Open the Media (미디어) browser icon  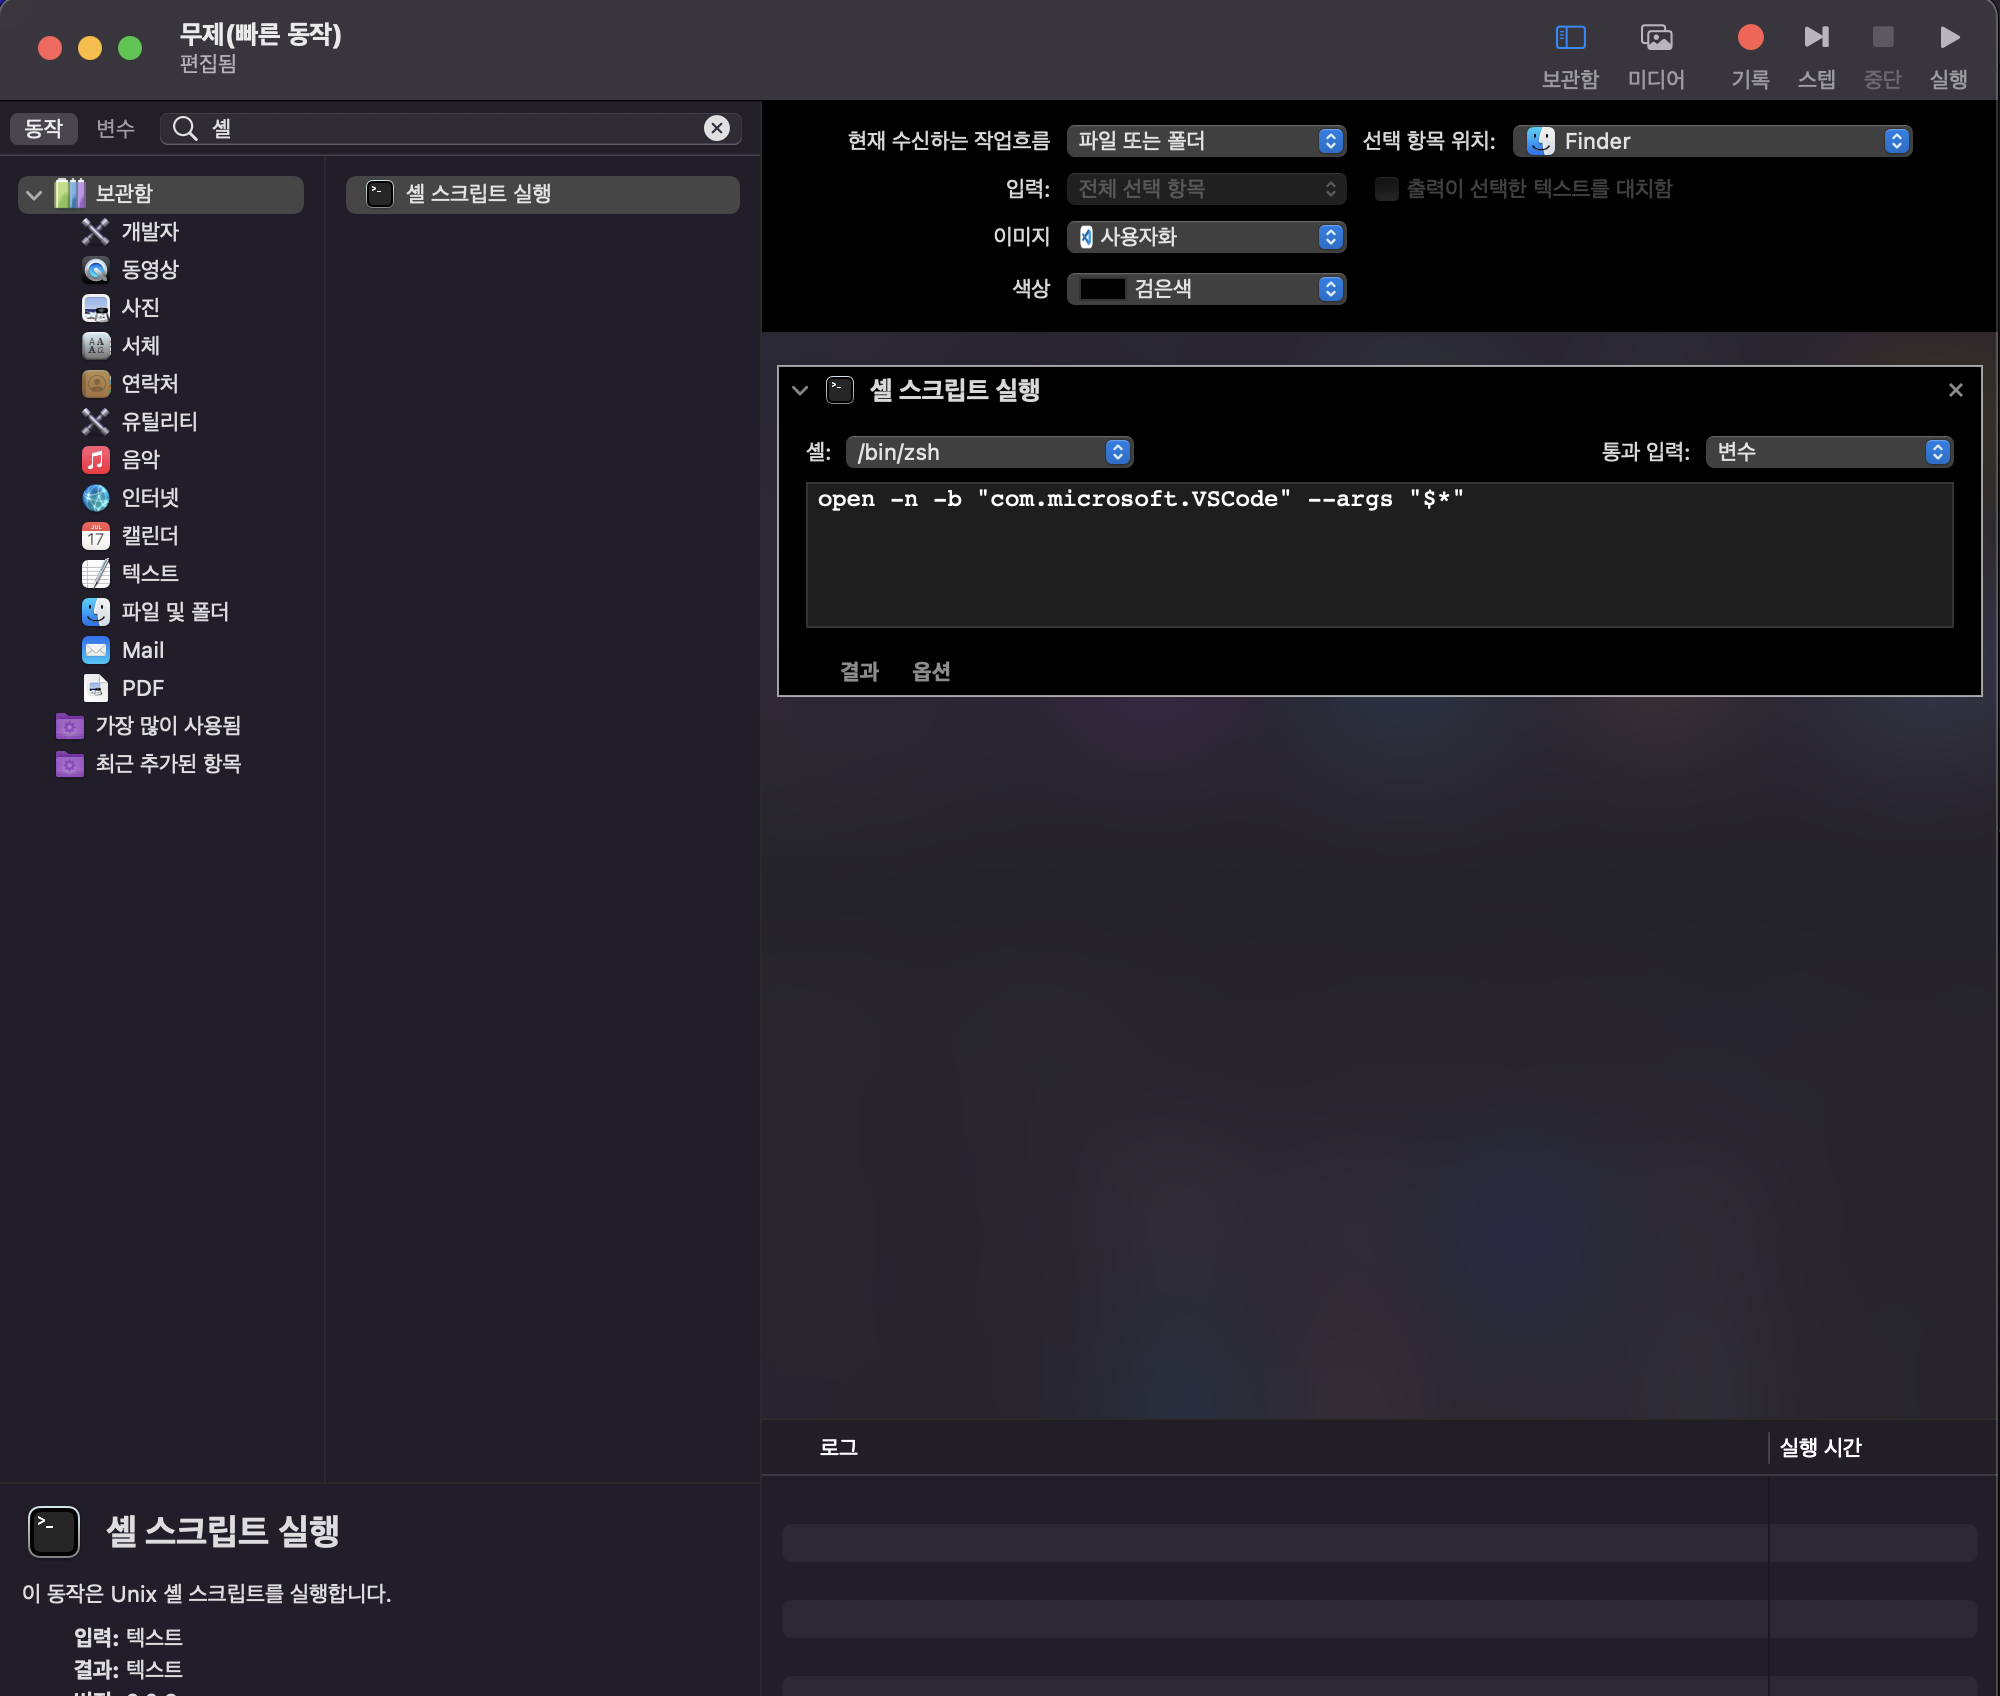tap(1656, 38)
